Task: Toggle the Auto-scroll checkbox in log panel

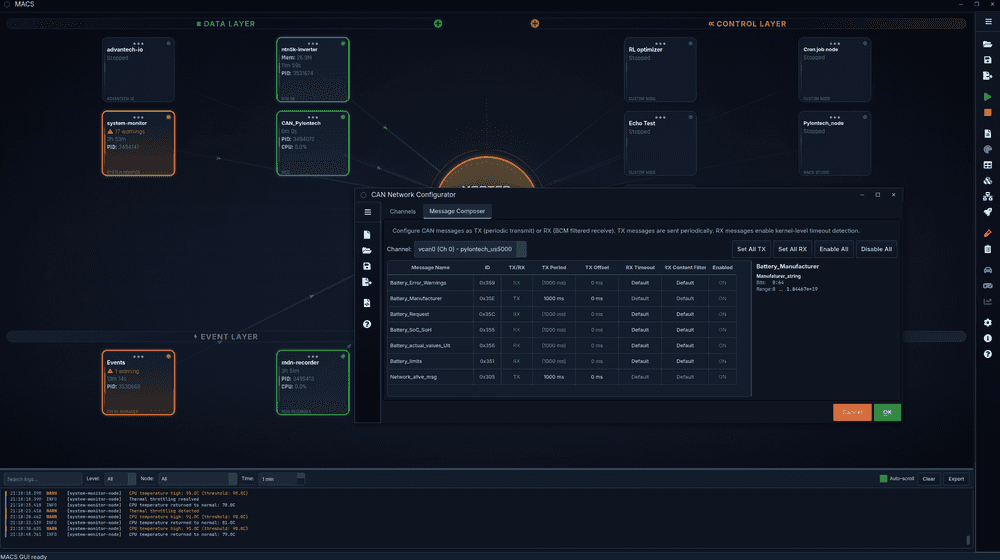Action: (883, 478)
